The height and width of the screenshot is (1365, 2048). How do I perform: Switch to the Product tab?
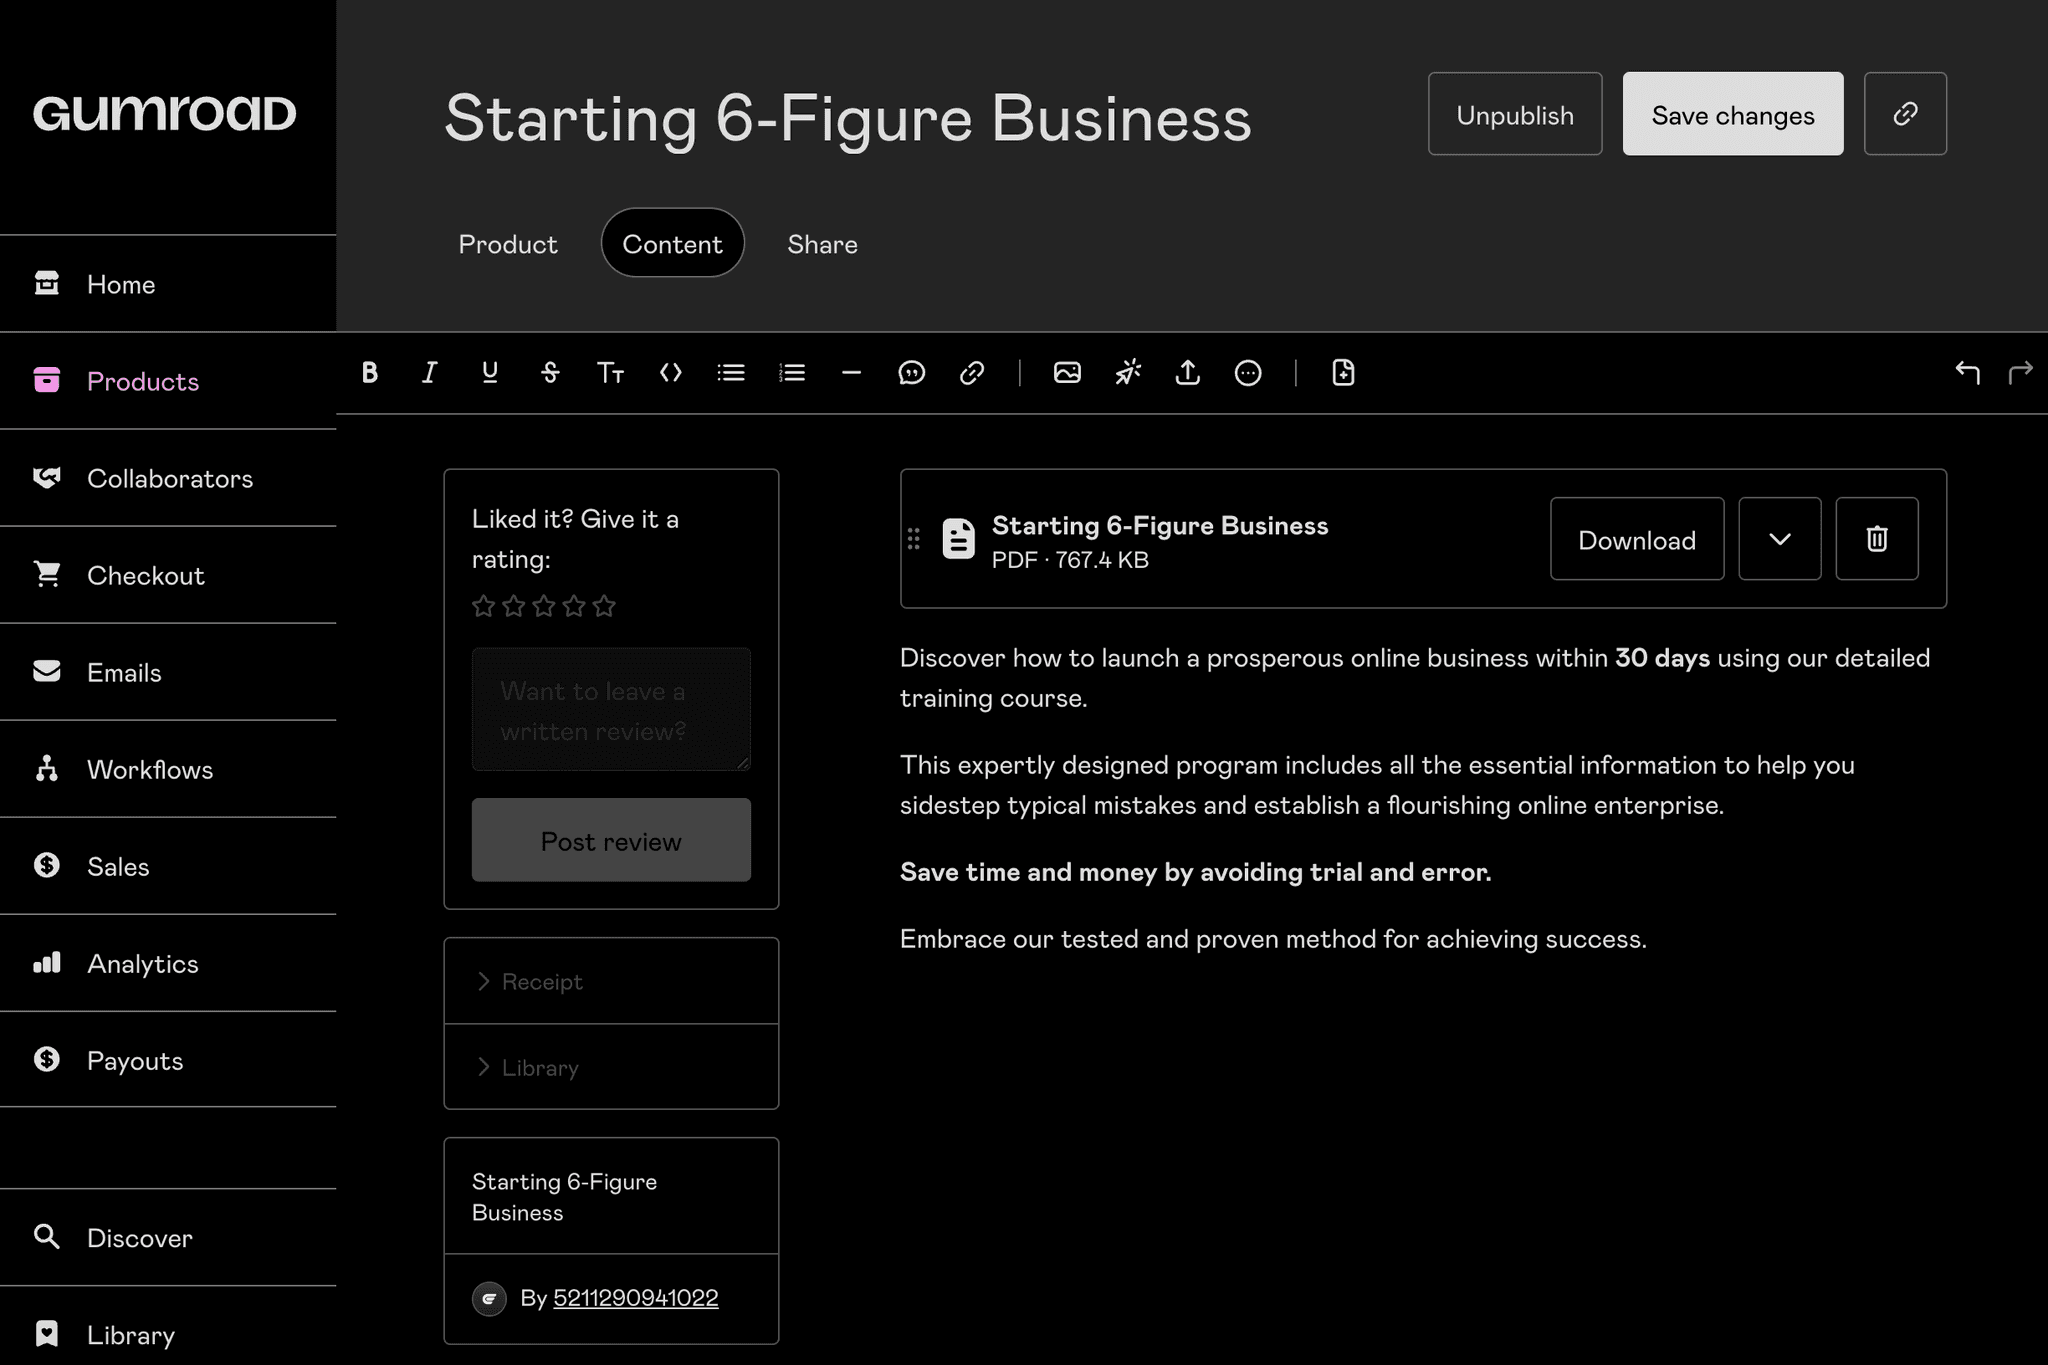[x=507, y=243]
